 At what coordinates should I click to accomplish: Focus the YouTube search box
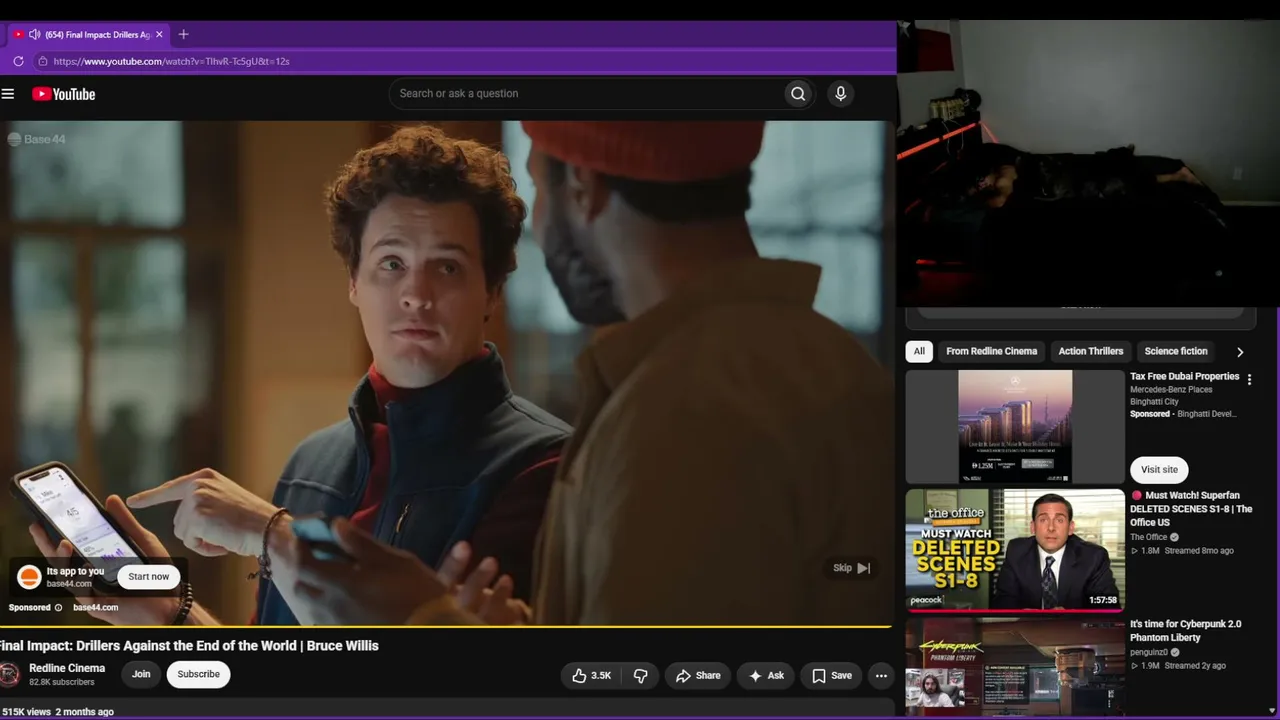click(586, 94)
